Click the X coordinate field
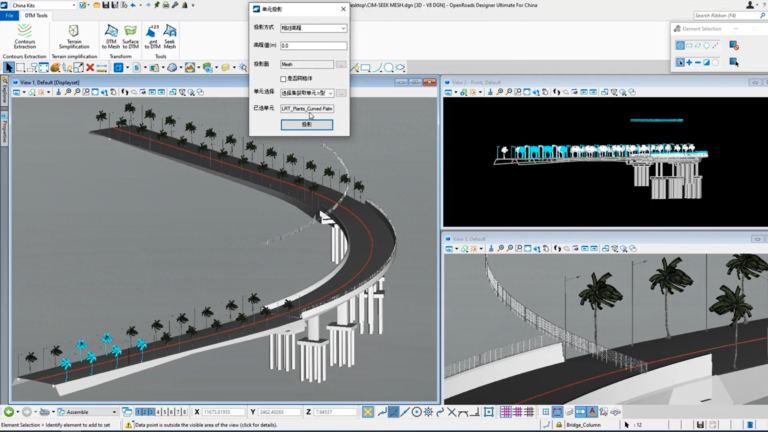This screenshot has width=768, height=432. click(223, 412)
